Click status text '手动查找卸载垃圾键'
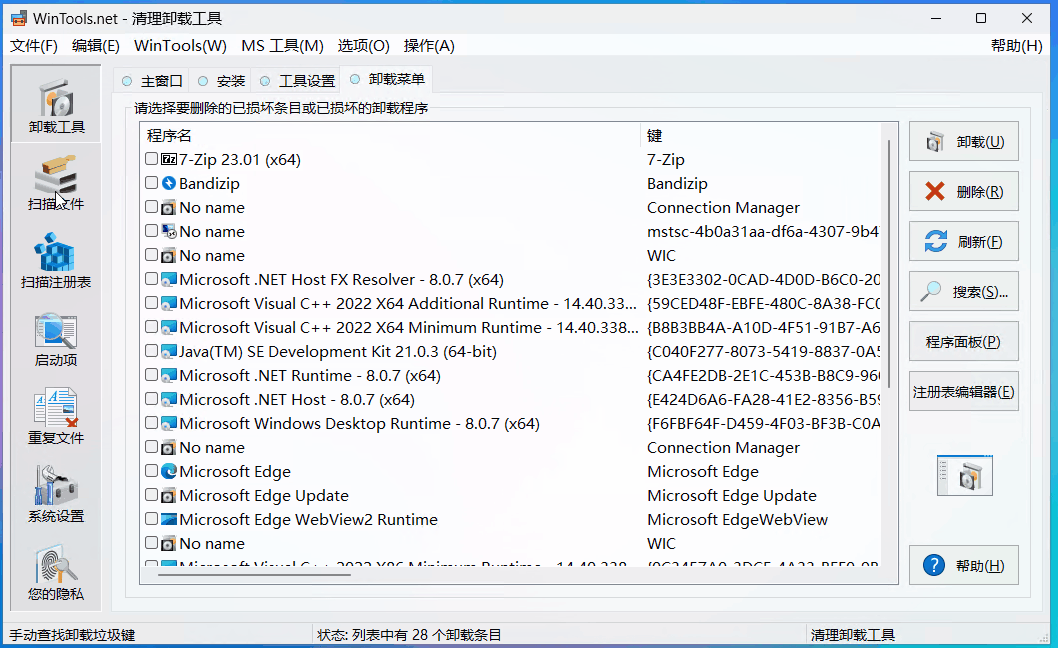Image resolution: width=1058 pixels, height=648 pixels. click(72, 635)
